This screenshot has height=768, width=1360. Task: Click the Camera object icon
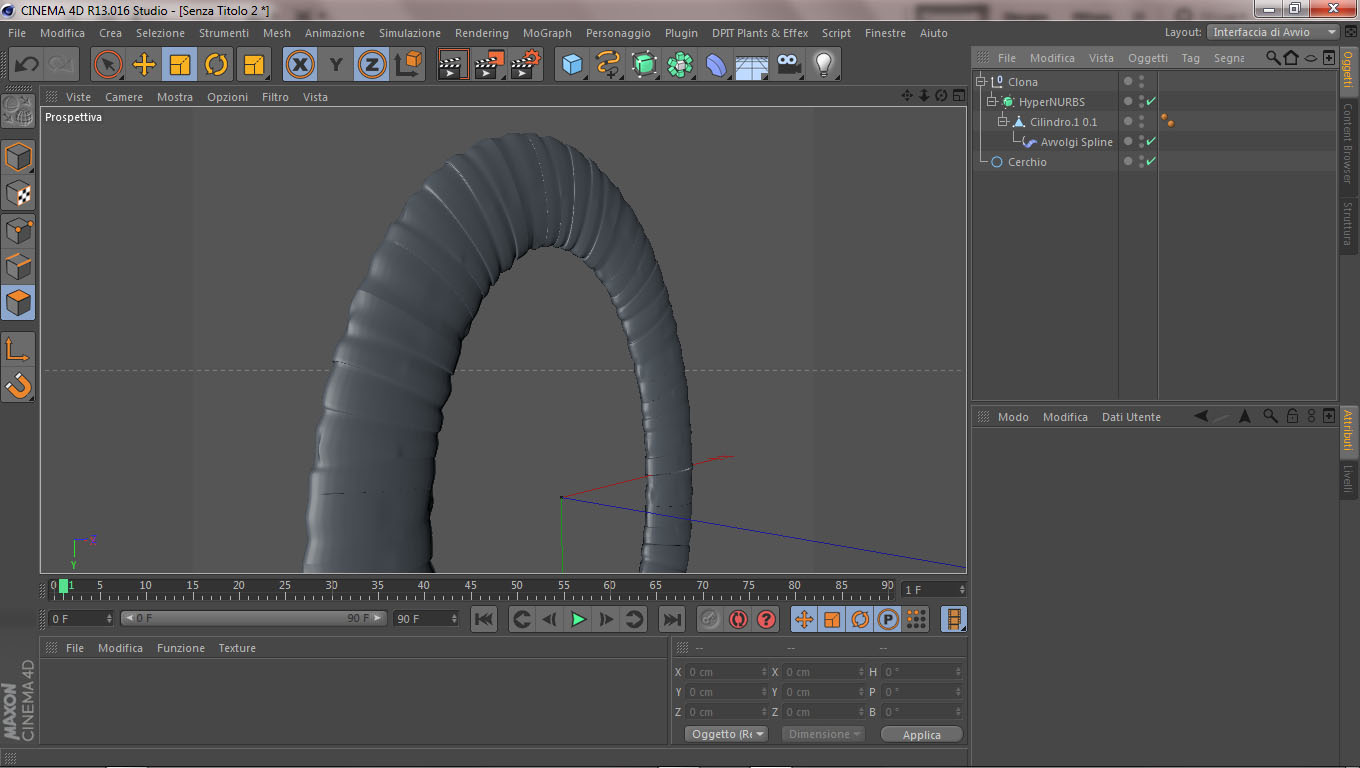[788, 65]
